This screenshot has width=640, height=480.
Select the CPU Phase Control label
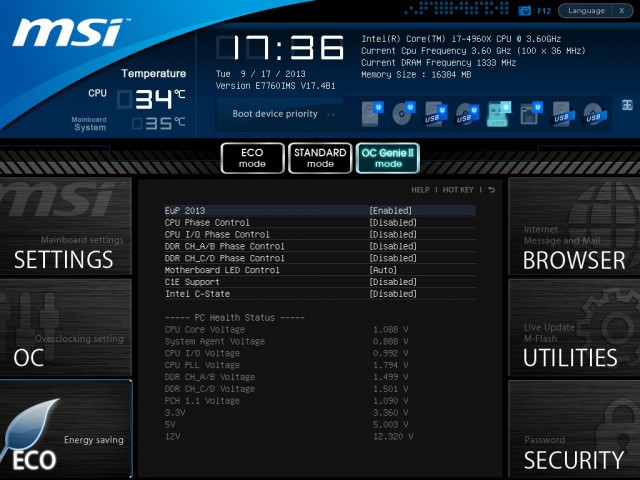point(207,222)
